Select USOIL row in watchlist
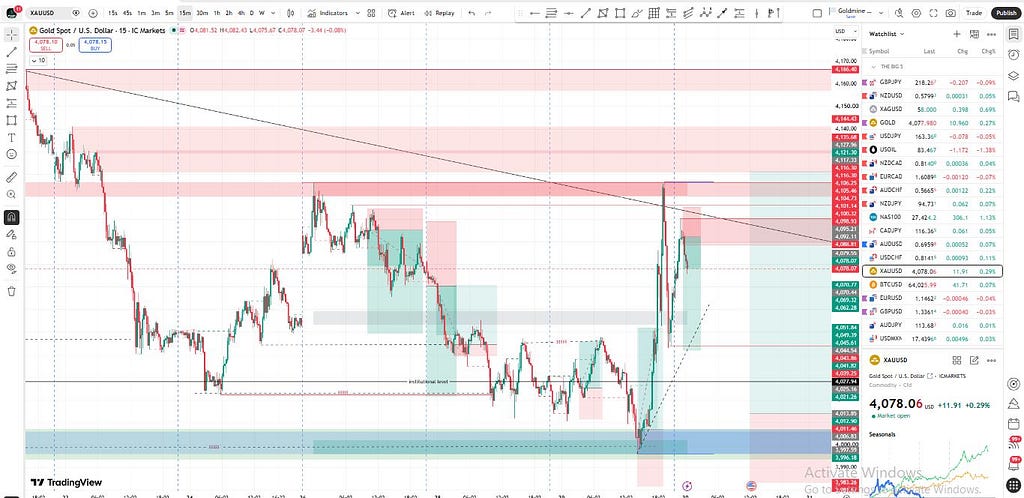The width and height of the screenshot is (1024, 498). (932, 149)
